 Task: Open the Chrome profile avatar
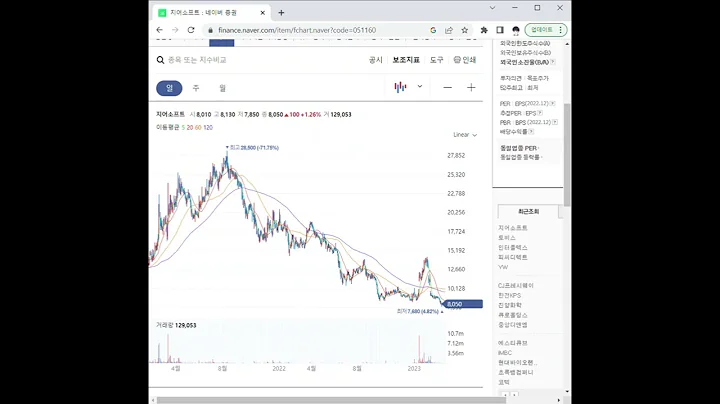click(x=516, y=30)
